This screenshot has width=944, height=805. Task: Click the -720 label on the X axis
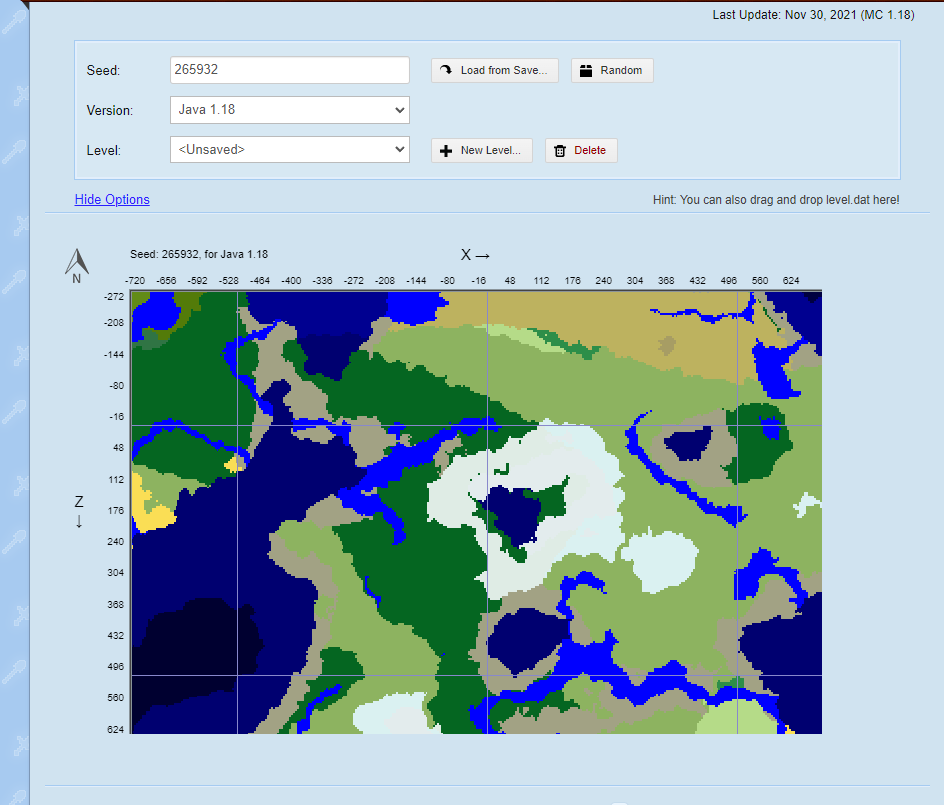pos(135,281)
